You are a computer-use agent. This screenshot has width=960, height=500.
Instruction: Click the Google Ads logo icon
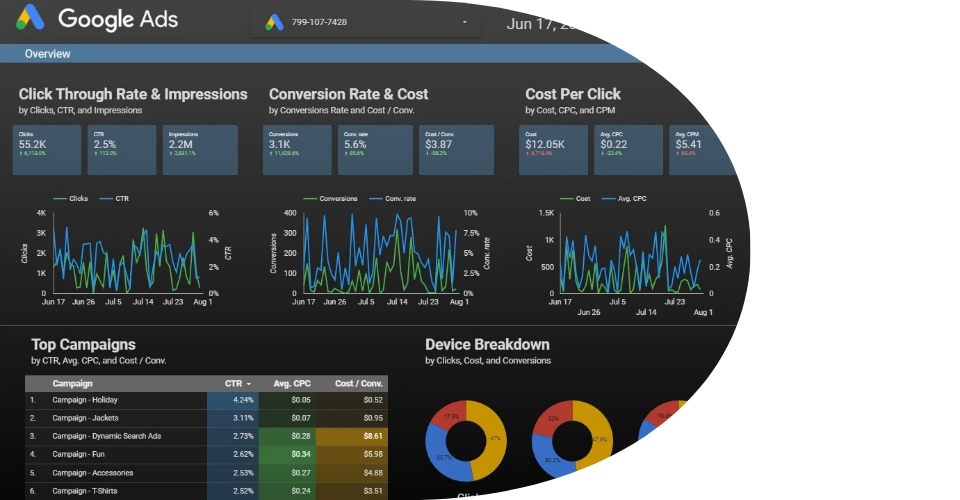(29, 19)
